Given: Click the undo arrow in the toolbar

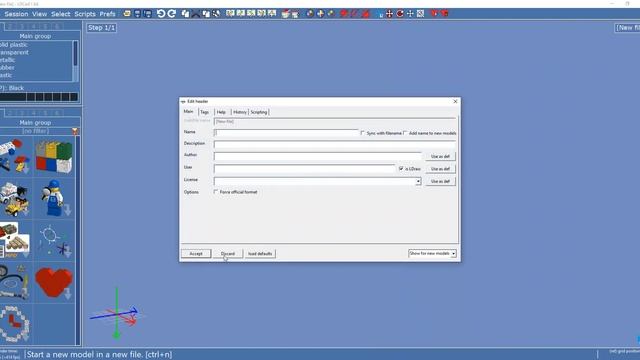Looking at the screenshot, I should 161,13.
